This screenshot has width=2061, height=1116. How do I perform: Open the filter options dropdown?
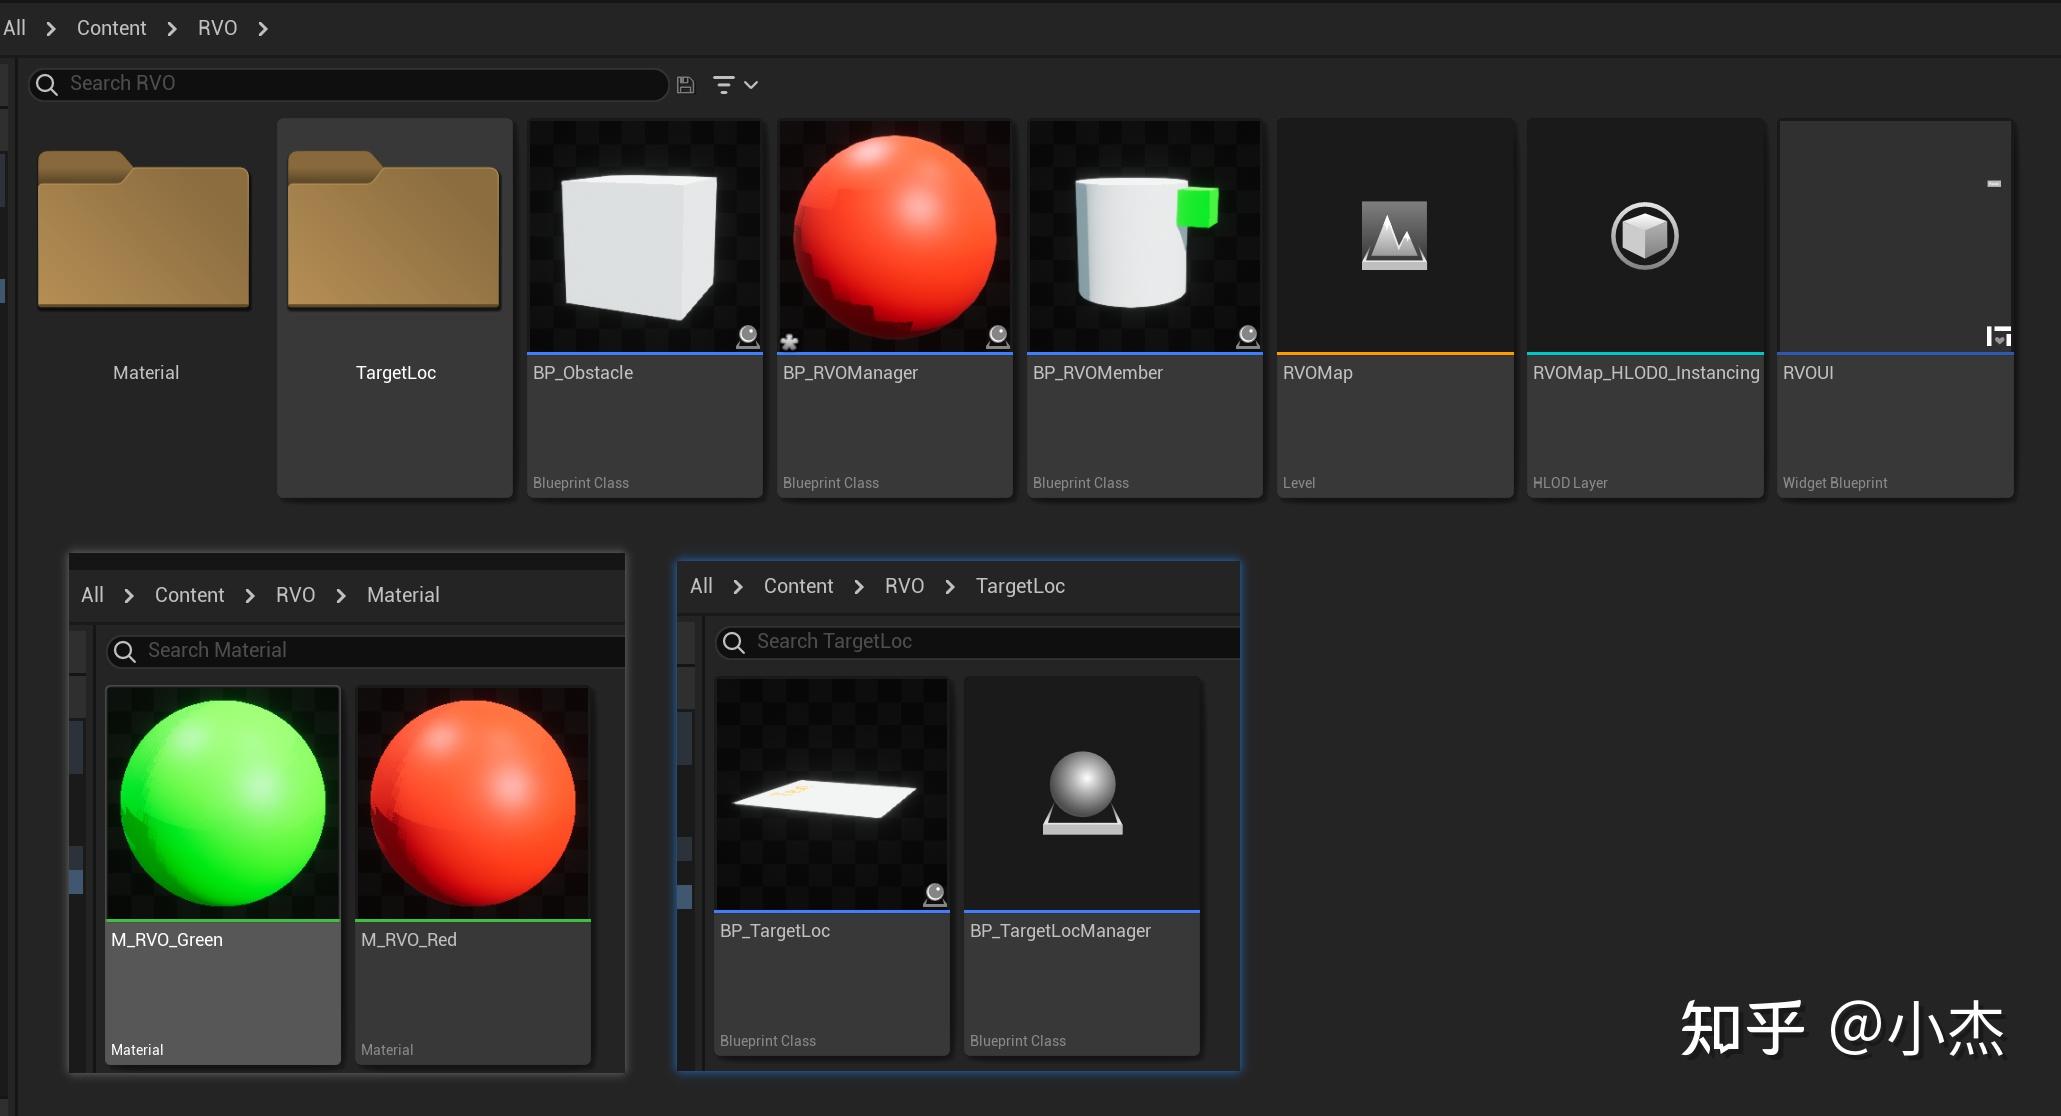click(735, 85)
